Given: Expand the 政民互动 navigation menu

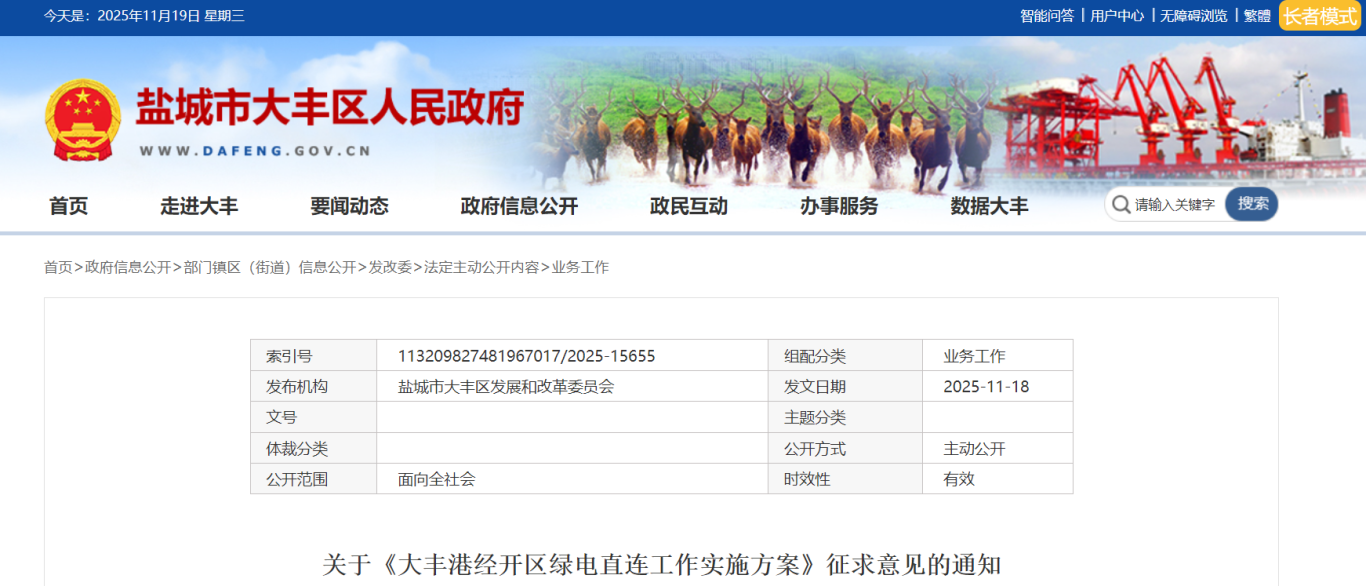Looking at the screenshot, I should (689, 206).
